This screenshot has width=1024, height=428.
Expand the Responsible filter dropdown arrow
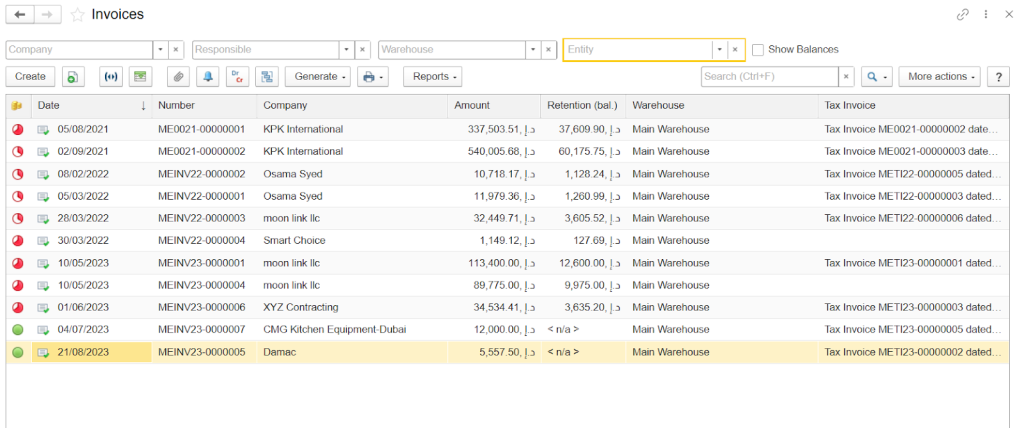click(x=347, y=50)
